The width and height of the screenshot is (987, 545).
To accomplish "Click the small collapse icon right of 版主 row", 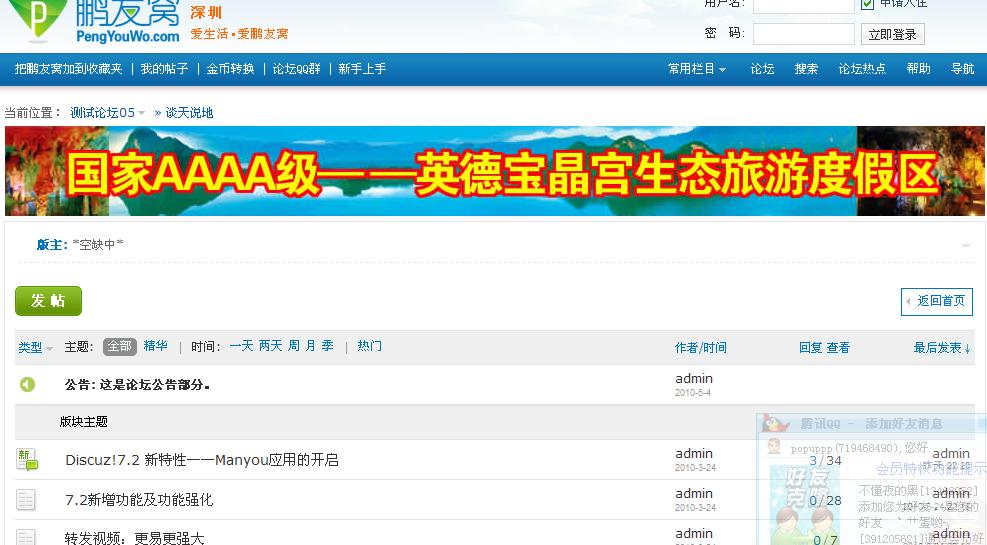I will tap(966, 245).
